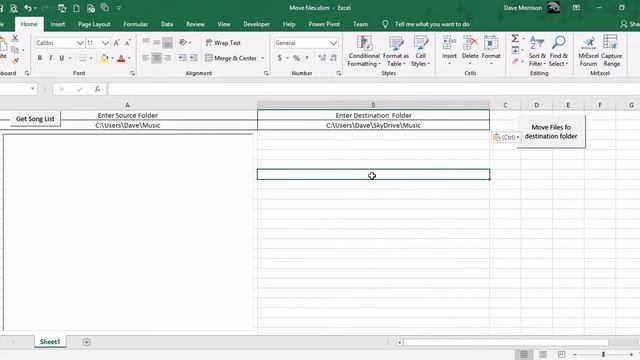Toggle Italic formatting
This screenshot has width=640, height=360.
click(51, 58)
